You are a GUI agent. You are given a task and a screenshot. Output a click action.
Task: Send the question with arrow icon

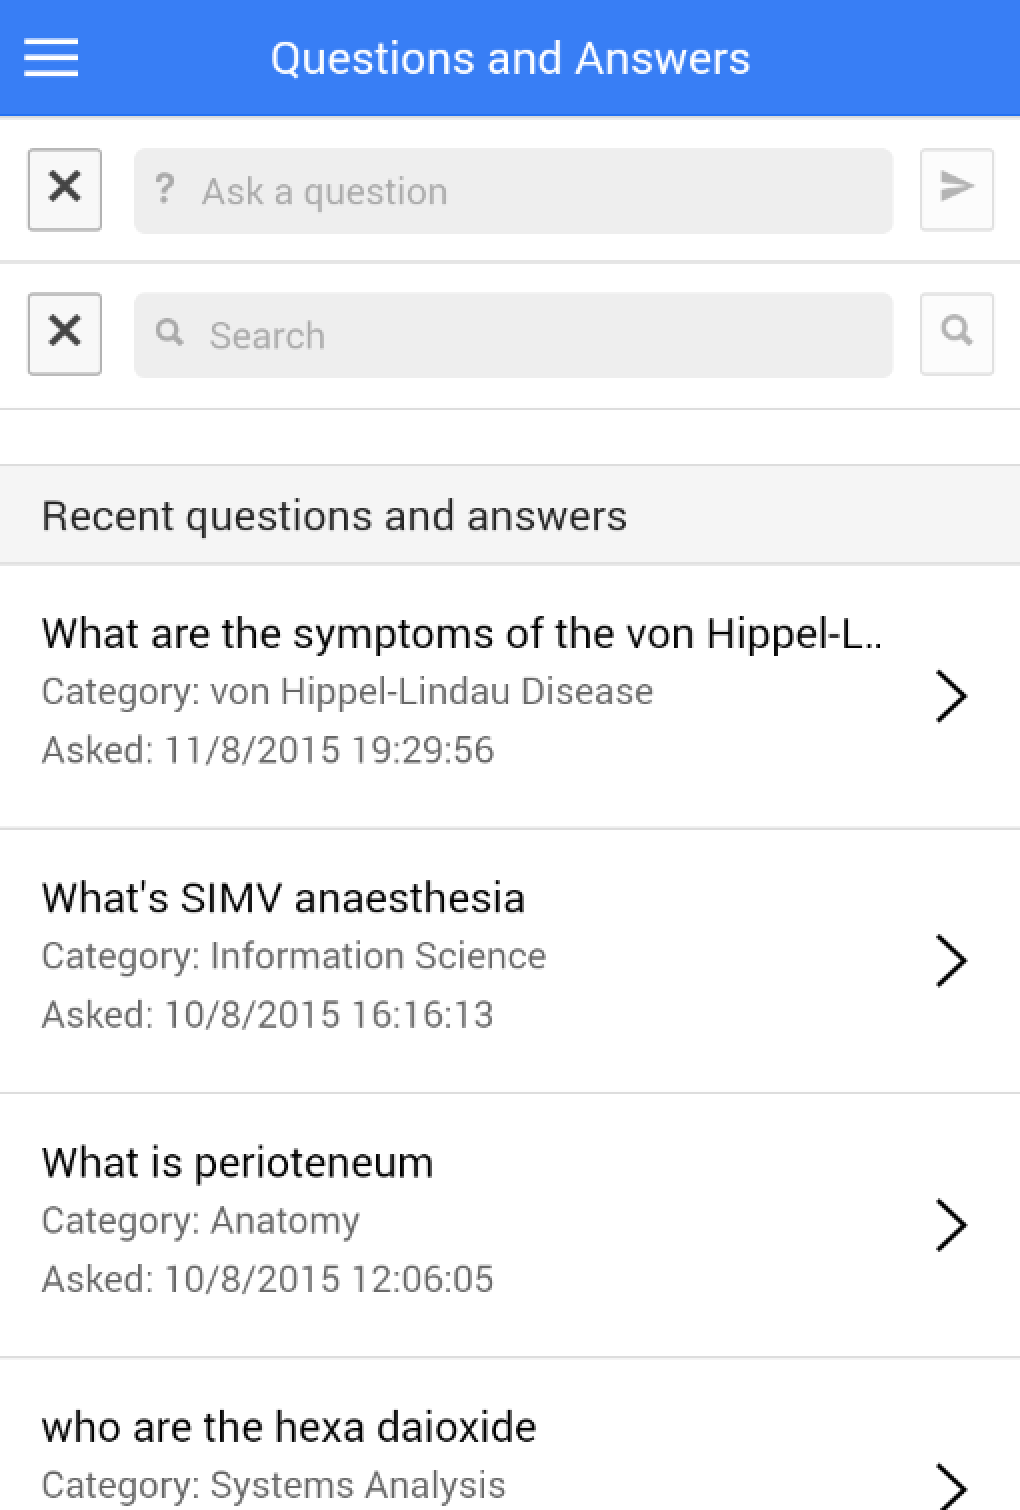point(956,189)
